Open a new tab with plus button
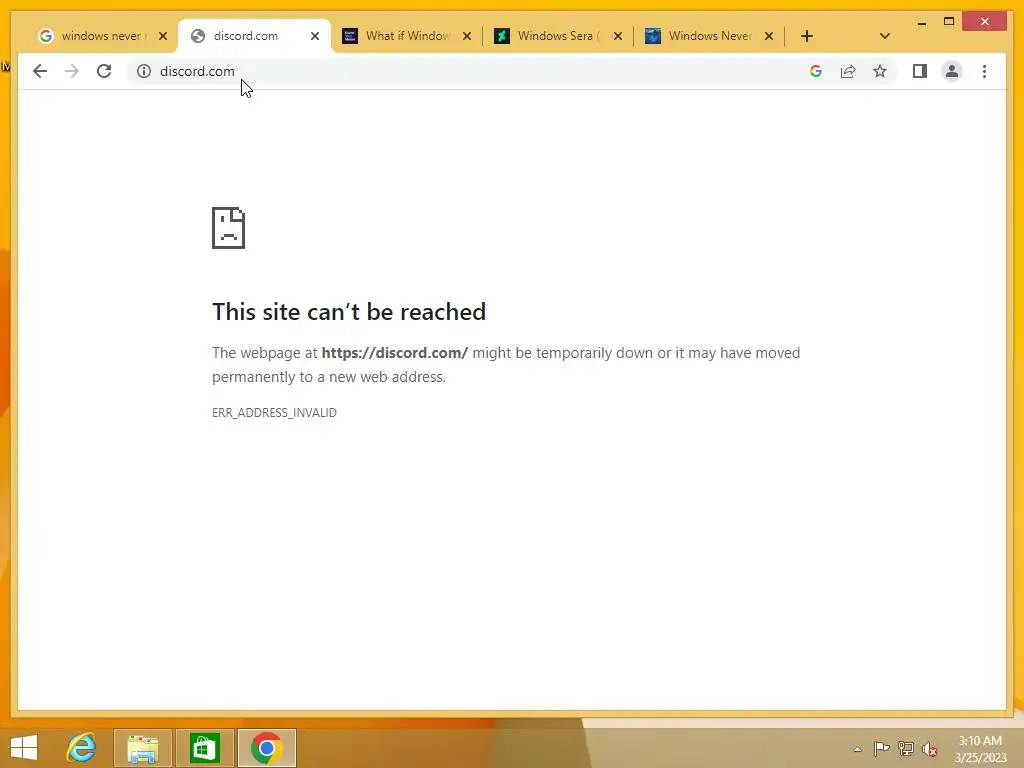 pyautogui.click(x=807, y=36)
